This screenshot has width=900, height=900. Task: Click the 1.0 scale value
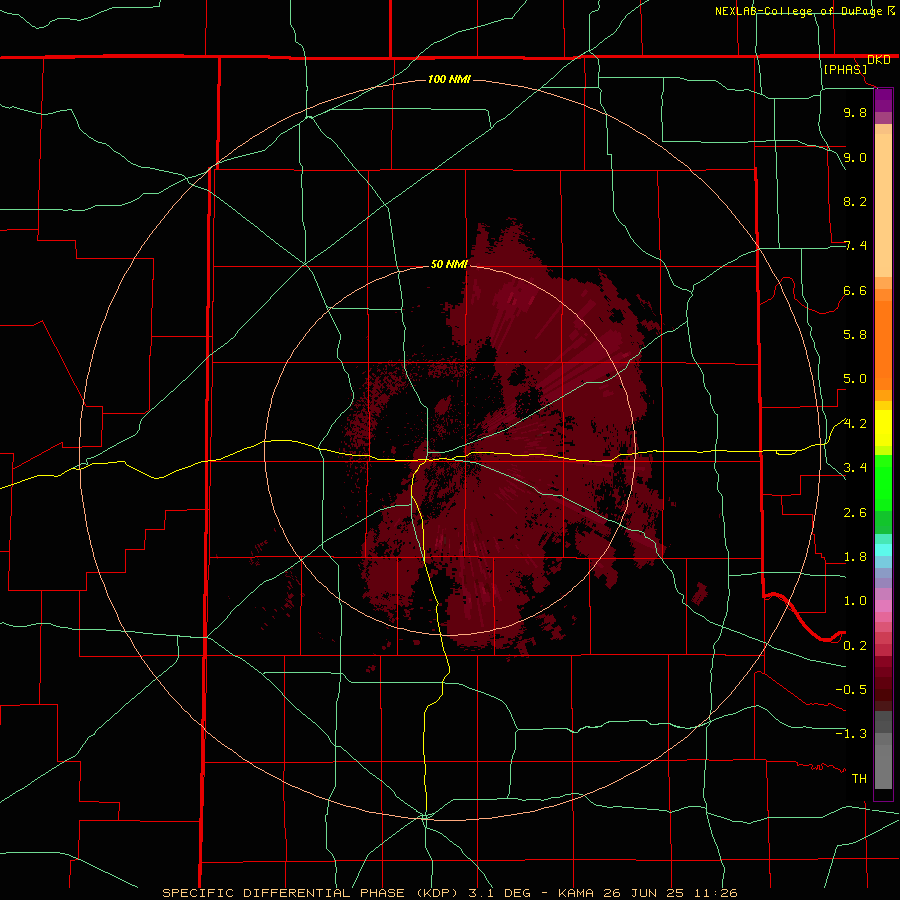[x=855, y=601]
